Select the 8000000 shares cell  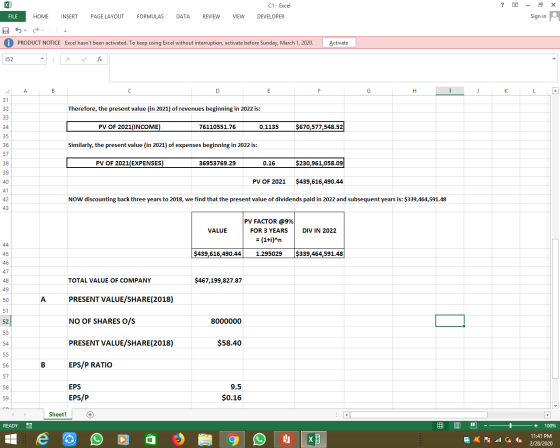pos(217,321)
